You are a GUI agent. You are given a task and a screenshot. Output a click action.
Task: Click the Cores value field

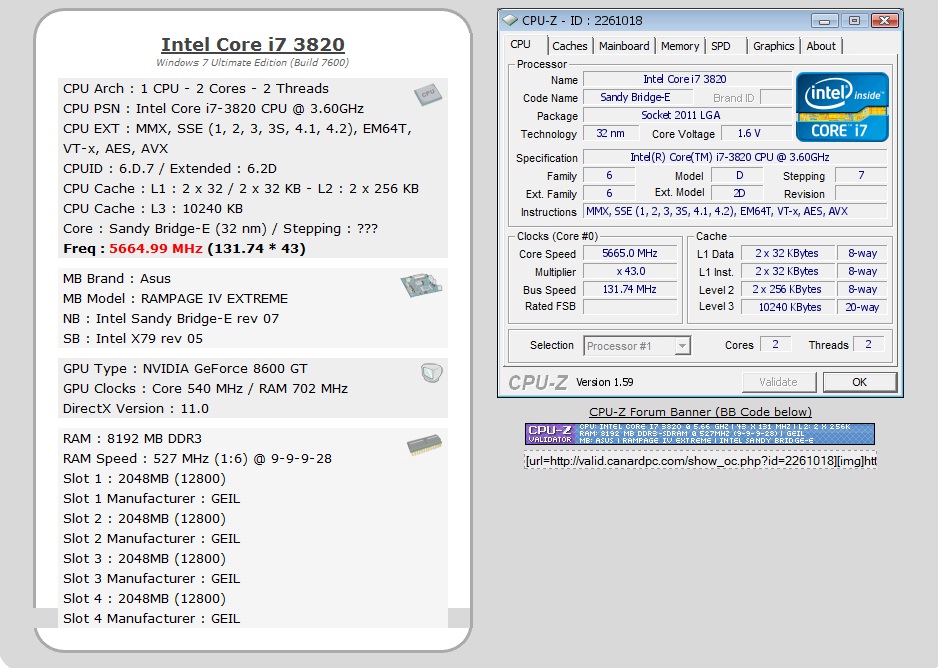(x=775, y=344)
